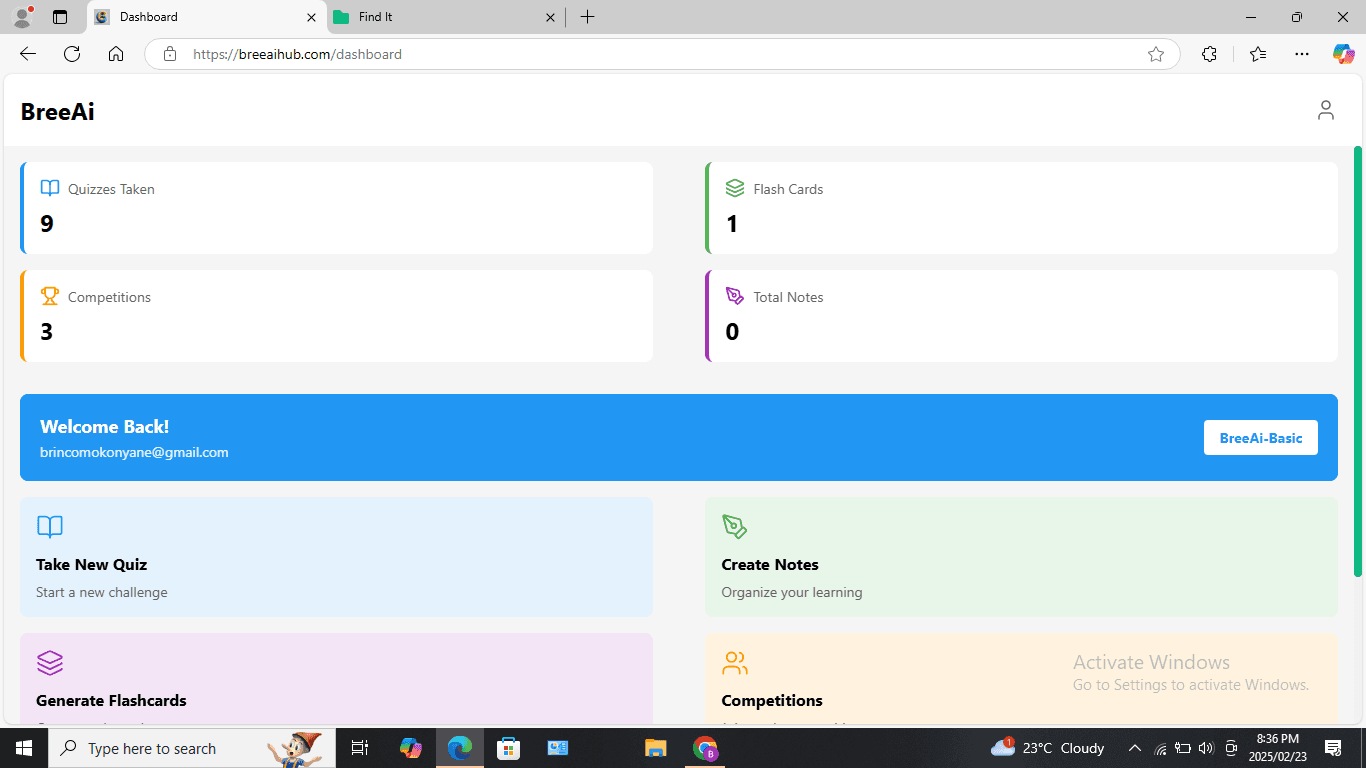Open File Explorer from taskbar
The width and height of the screenshot is (1366, 768).
[655, 748]
